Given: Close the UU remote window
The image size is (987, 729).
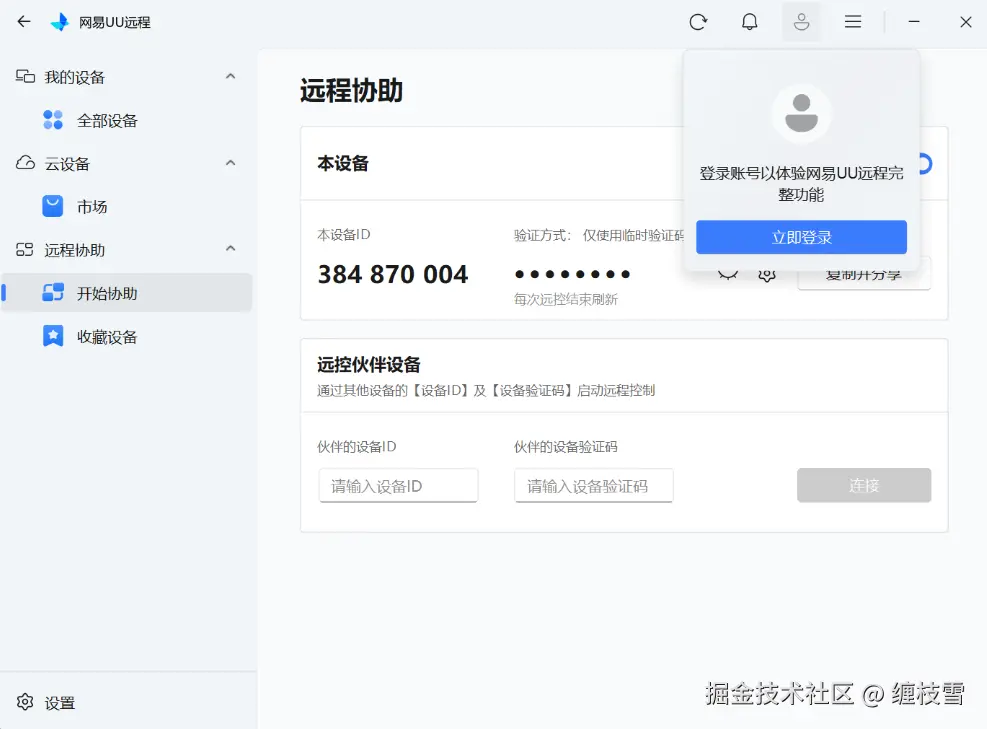Looking at the screenshot, I should [966, 22].
